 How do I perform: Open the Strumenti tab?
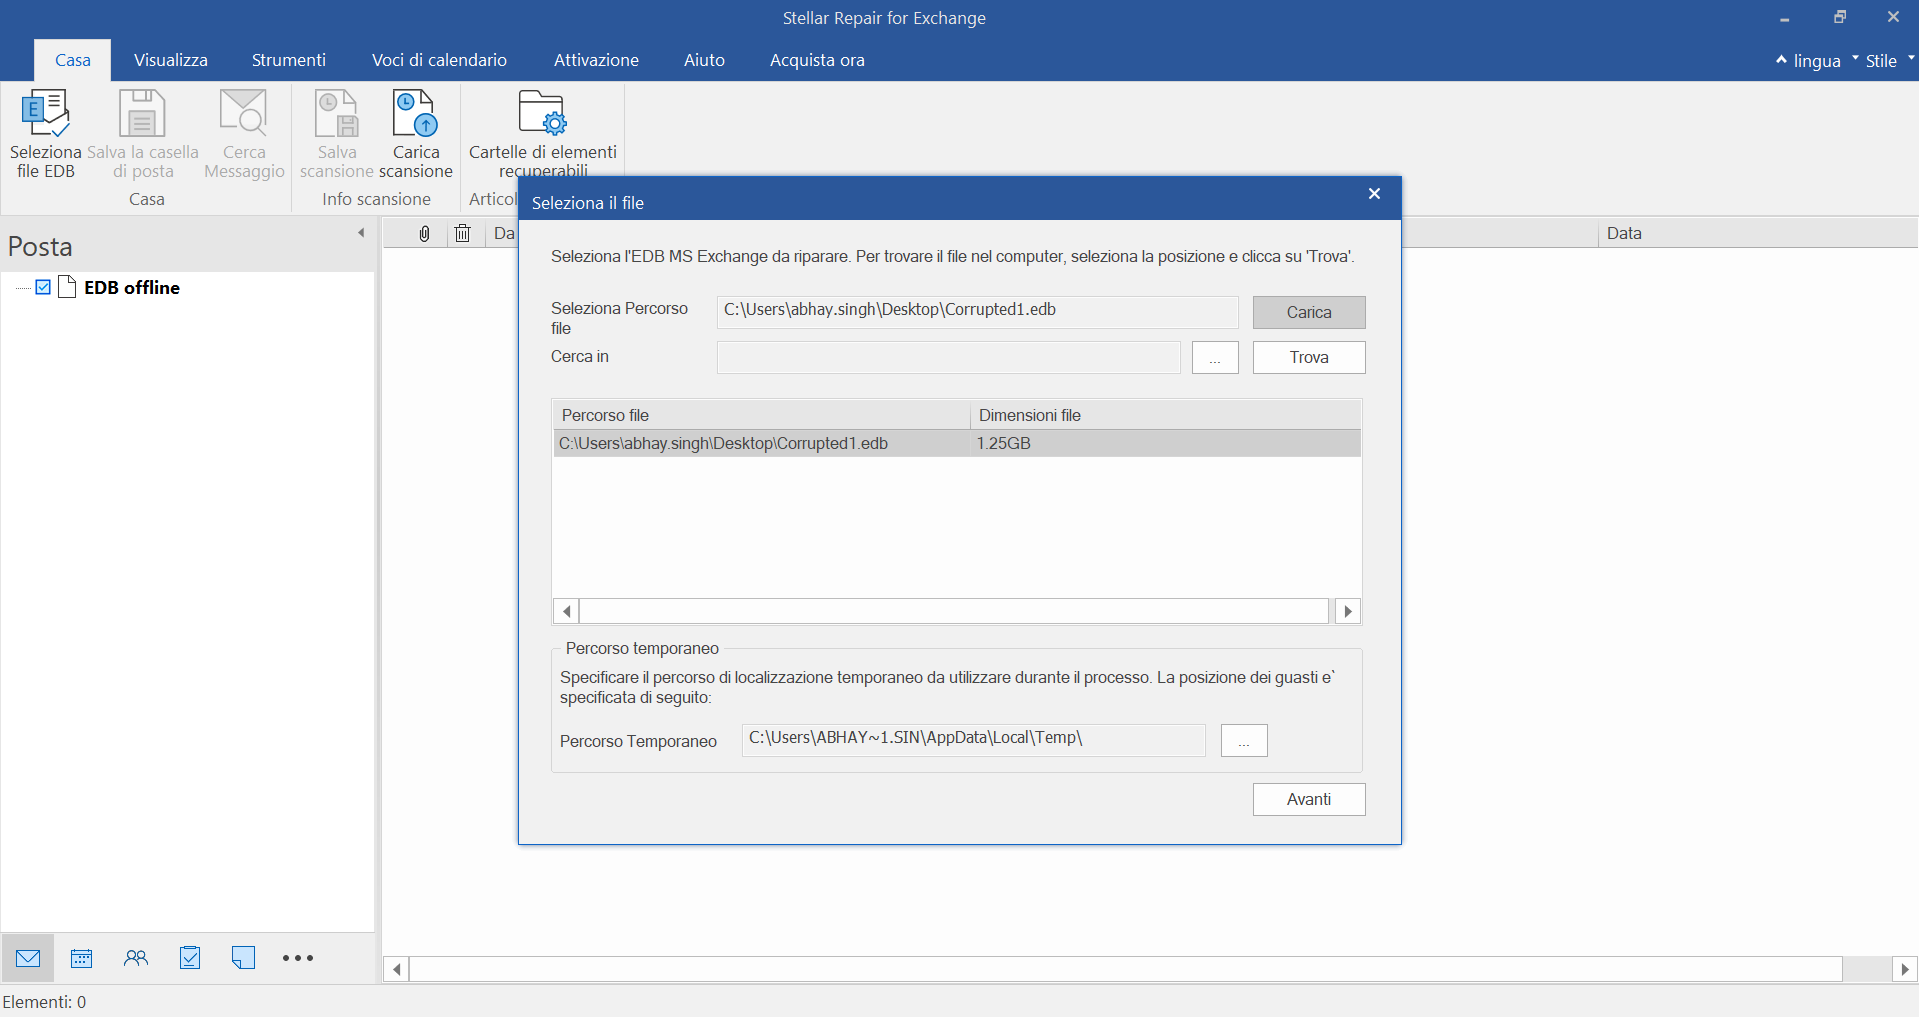(288, 60)
